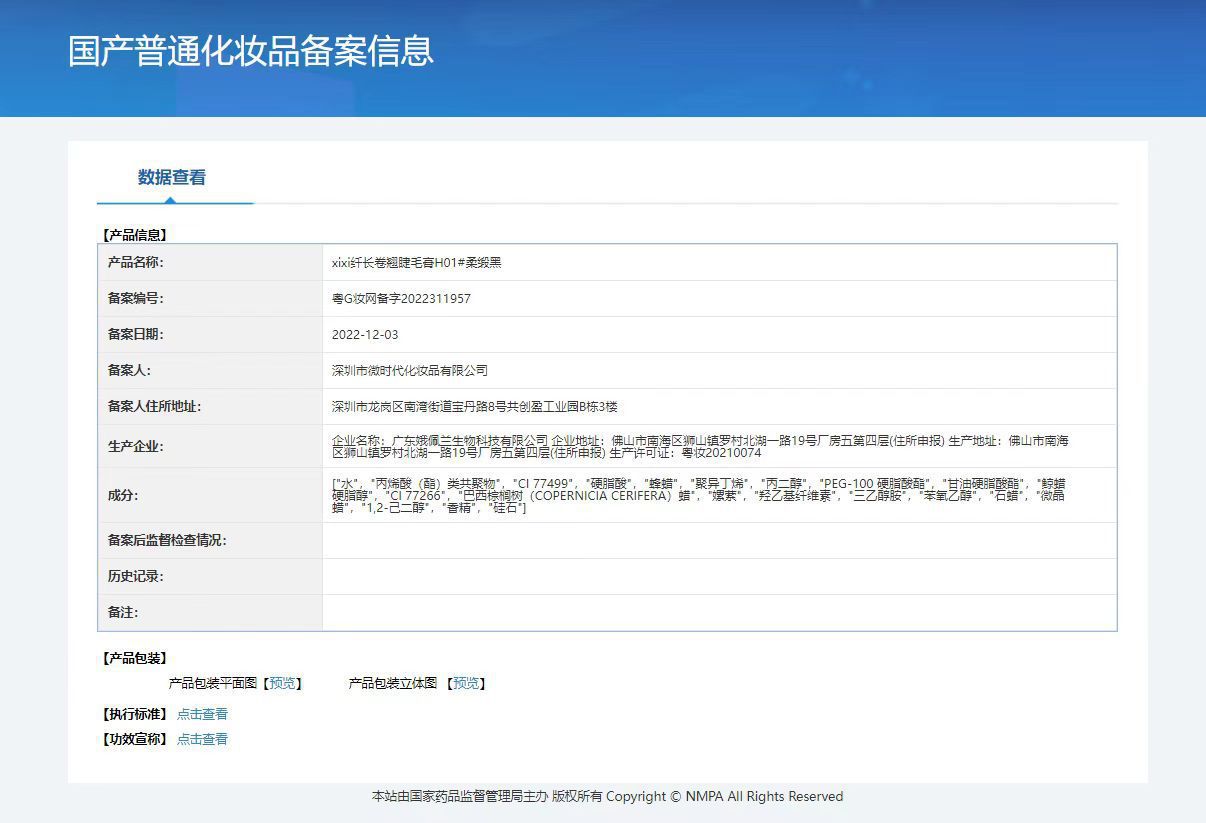The width and height of the screenshot is (1206, 823).
Task: Click the page title 国产普通化妆品备案信息
Action: point(251,51)
